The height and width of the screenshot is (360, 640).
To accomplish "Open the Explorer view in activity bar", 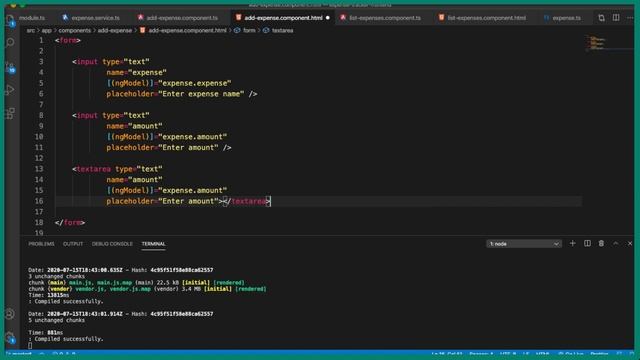I will tap(10, 20).
